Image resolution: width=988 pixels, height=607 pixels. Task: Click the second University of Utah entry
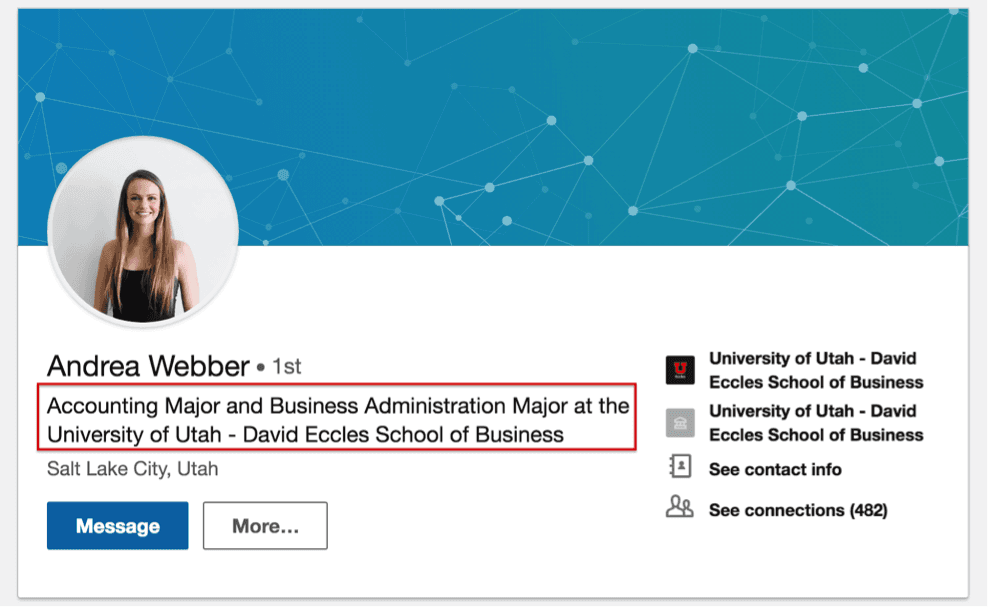[x=816, y=423]
